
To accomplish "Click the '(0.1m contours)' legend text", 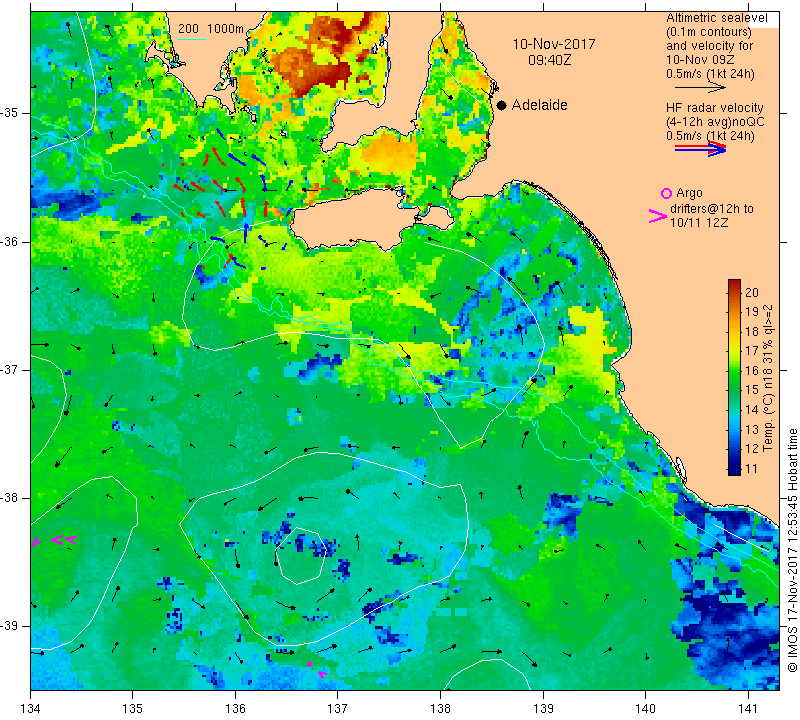I will point(708,32).
